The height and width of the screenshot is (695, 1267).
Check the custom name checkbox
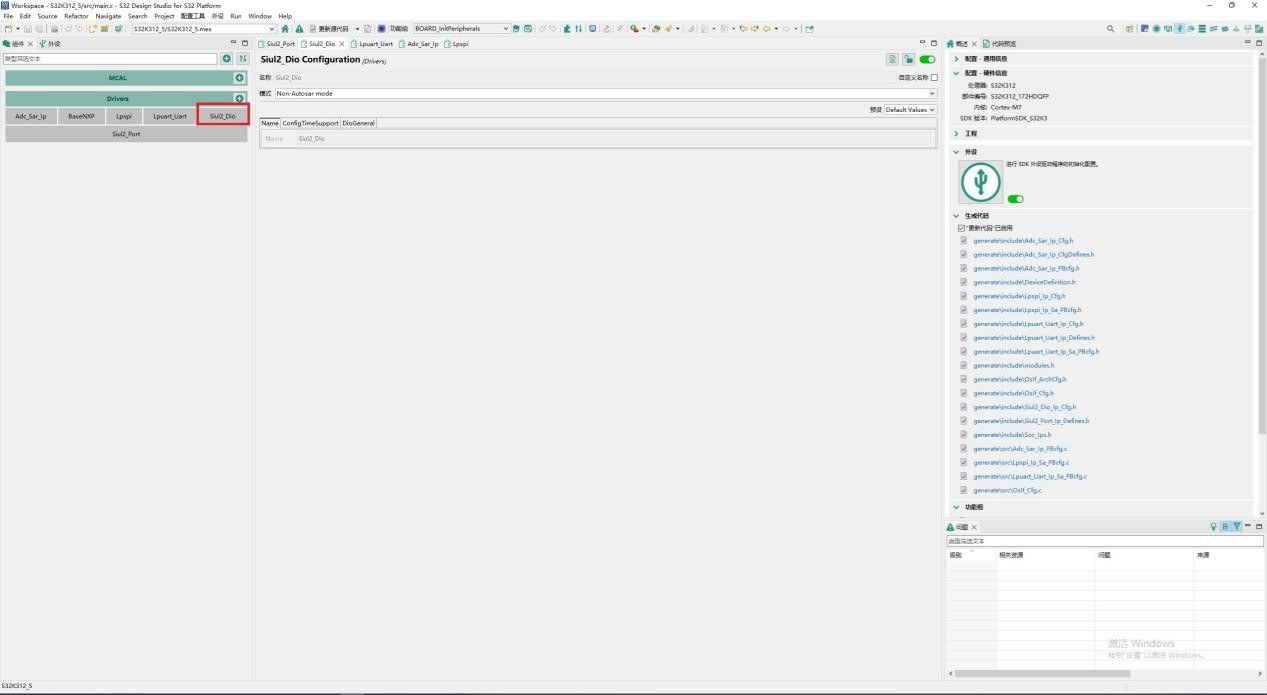point(934,77)
